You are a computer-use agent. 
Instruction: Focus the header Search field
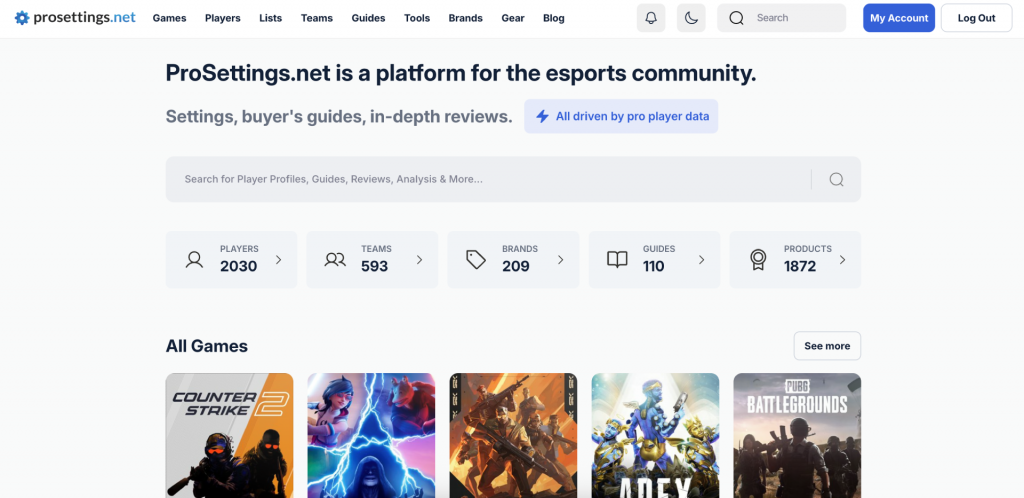tap(781, 18)
